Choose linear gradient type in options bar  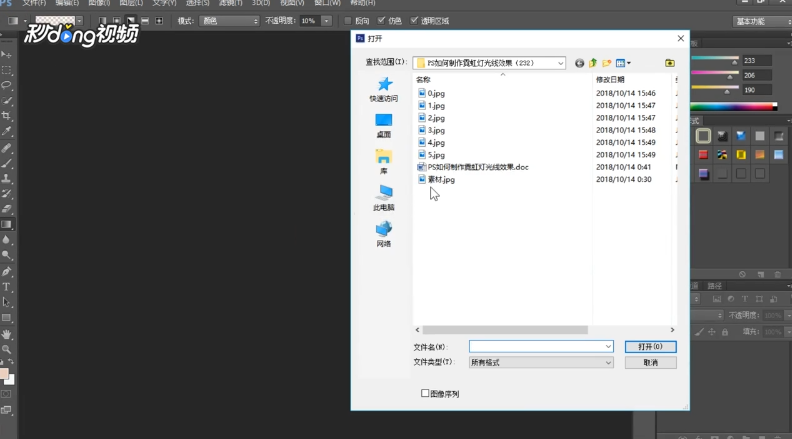tap(103, 21)
